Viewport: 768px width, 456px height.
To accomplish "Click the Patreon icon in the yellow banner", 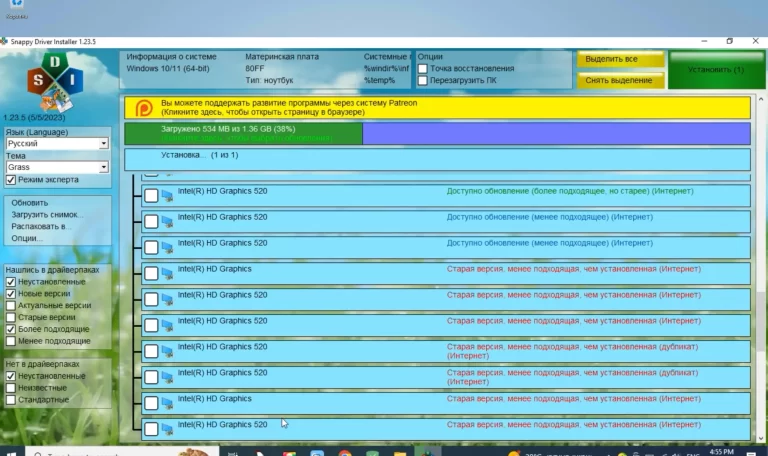I will pos(144,108).
